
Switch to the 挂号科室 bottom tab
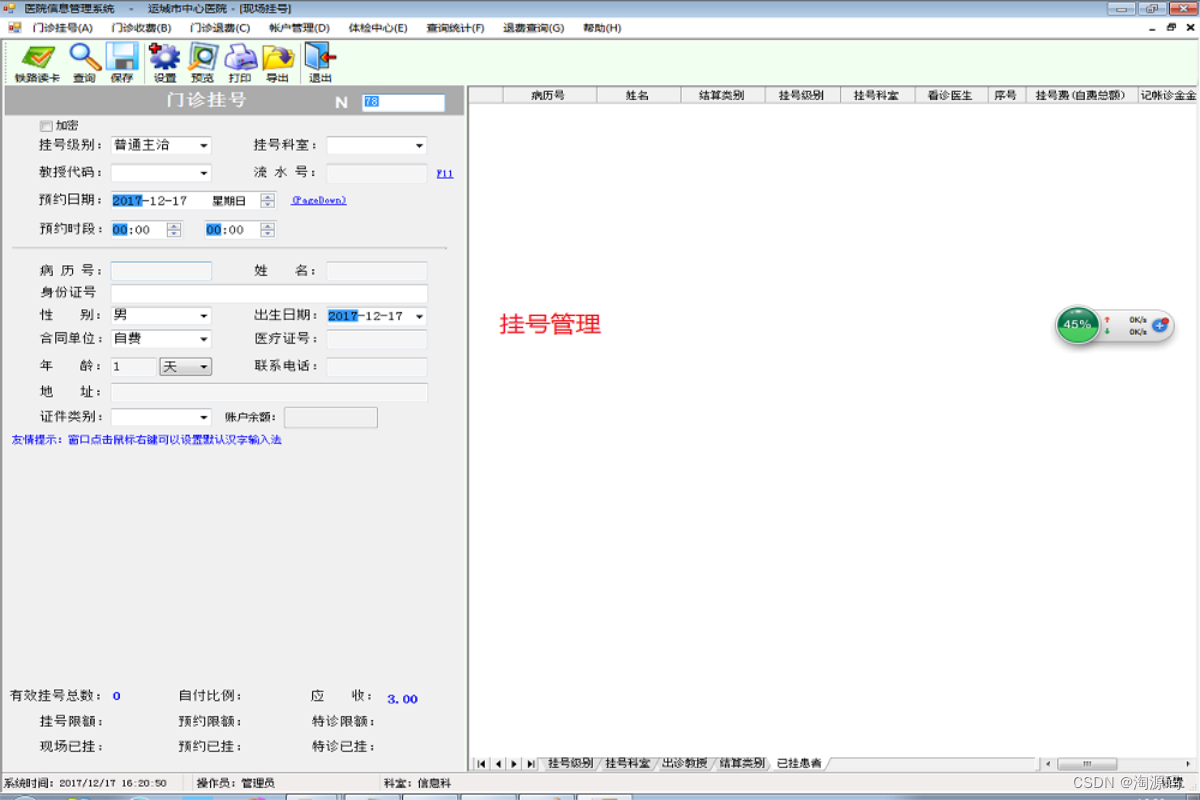click(x=628, y=763)
